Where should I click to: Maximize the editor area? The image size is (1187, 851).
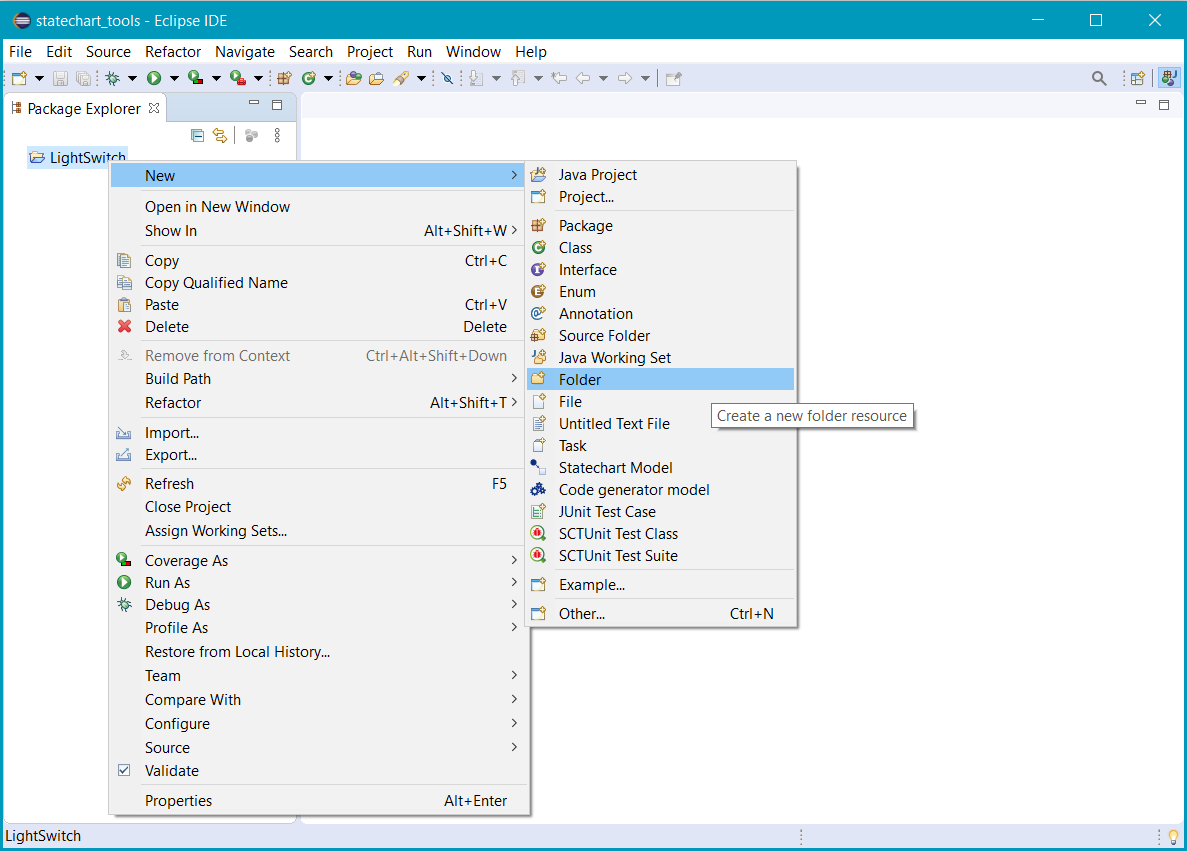pos(1164,104)
